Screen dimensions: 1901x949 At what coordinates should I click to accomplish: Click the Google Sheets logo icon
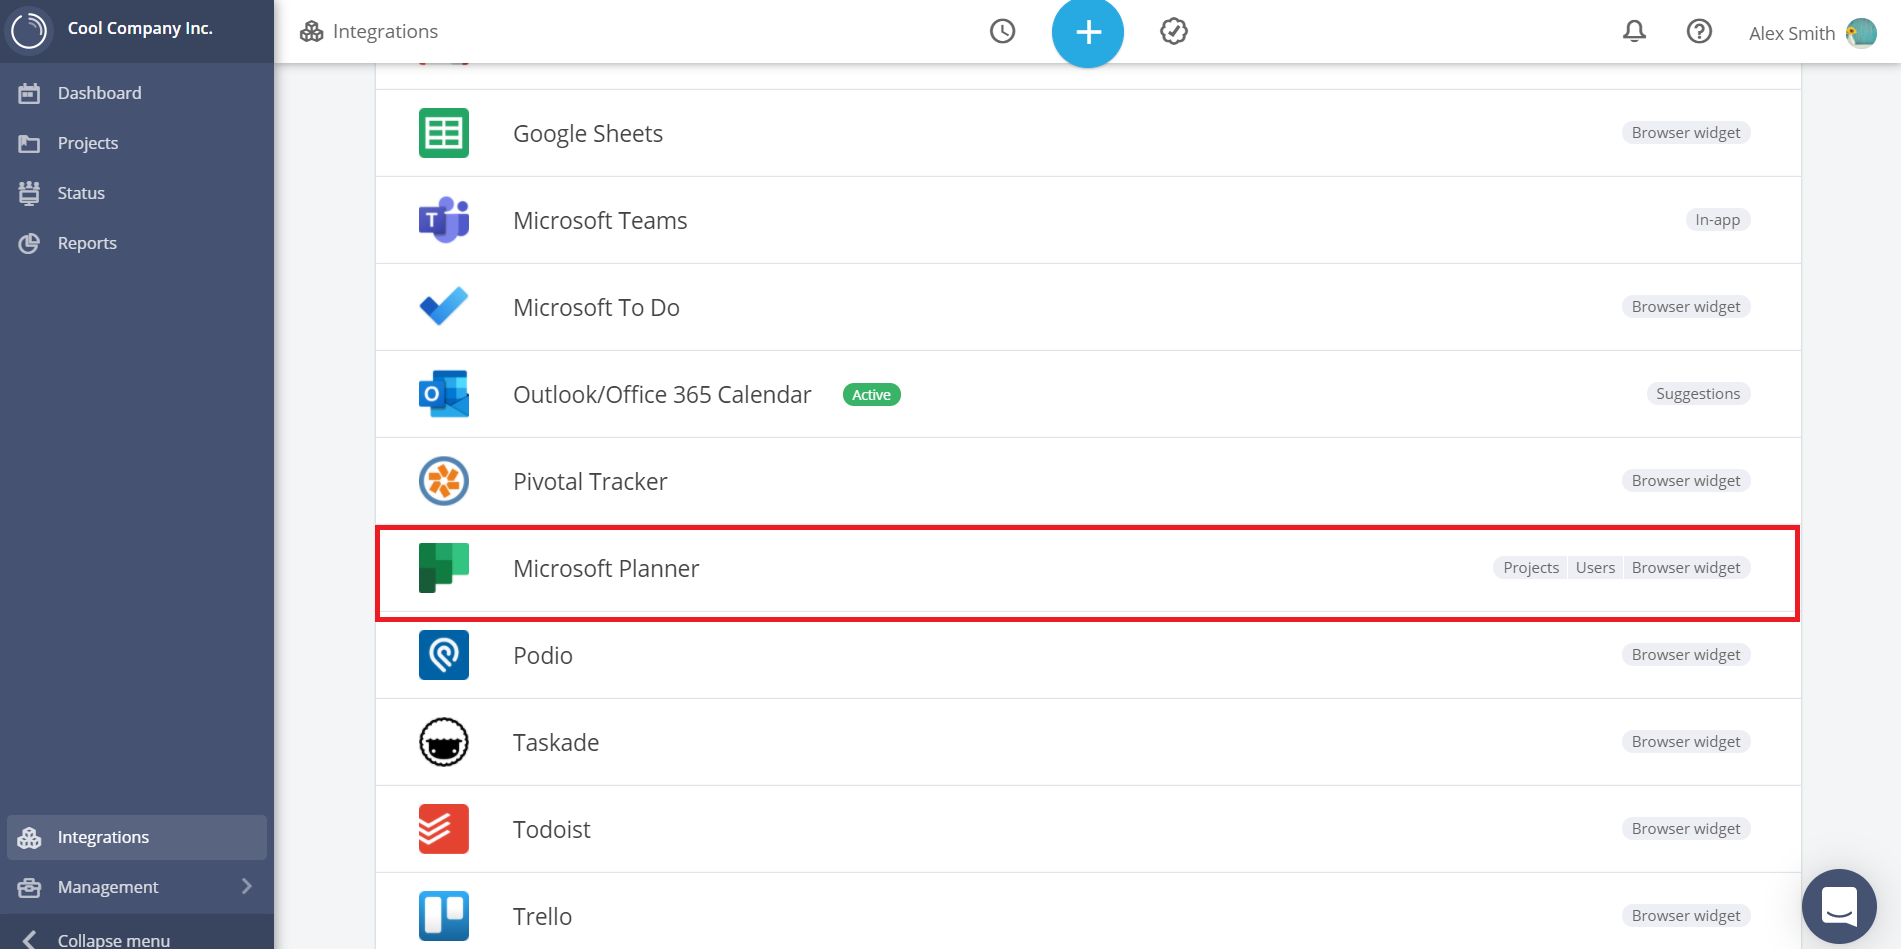(x=444, y=133)
